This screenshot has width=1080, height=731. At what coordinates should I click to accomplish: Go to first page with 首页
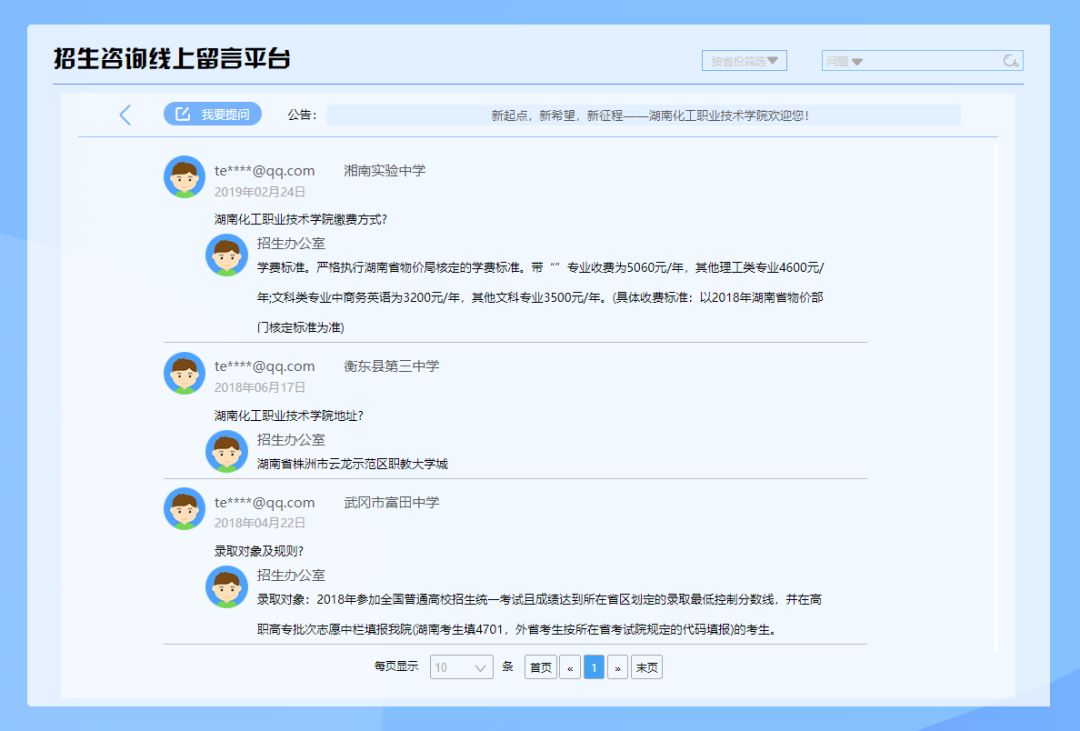pyautogui.click(x=540, y=667)
